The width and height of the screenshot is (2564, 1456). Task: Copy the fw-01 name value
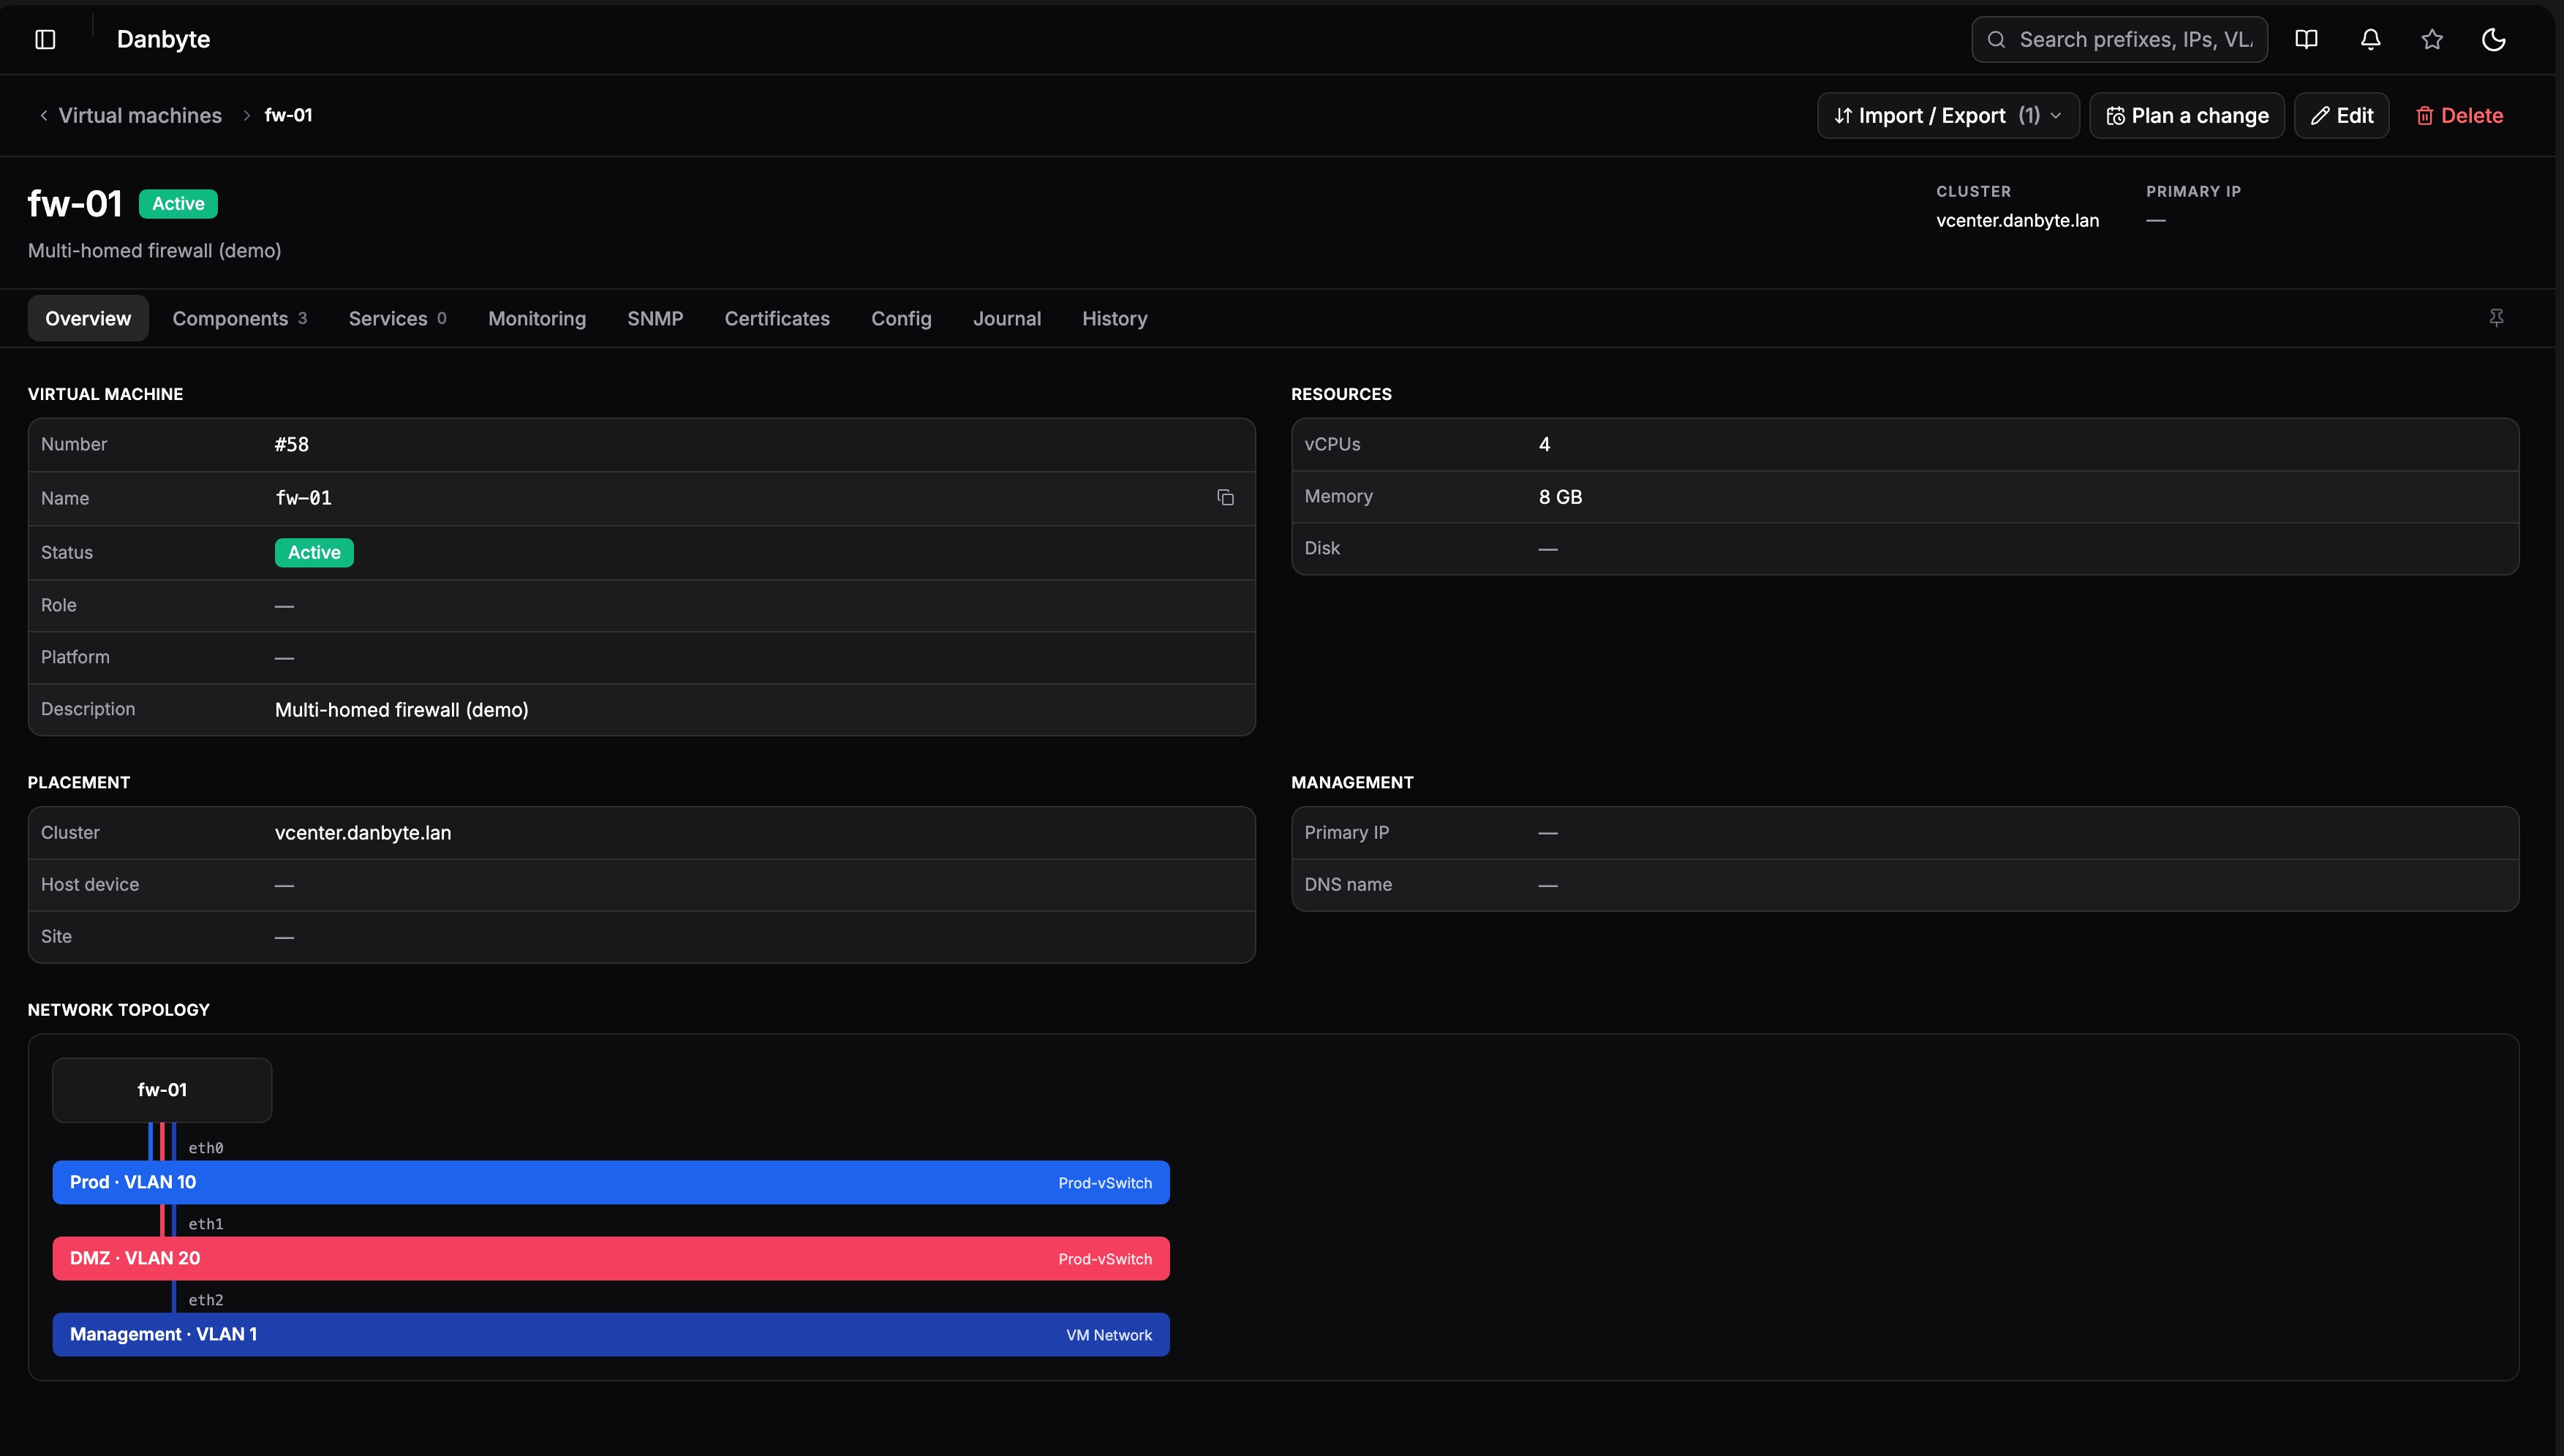click(x=1225, y=498)
